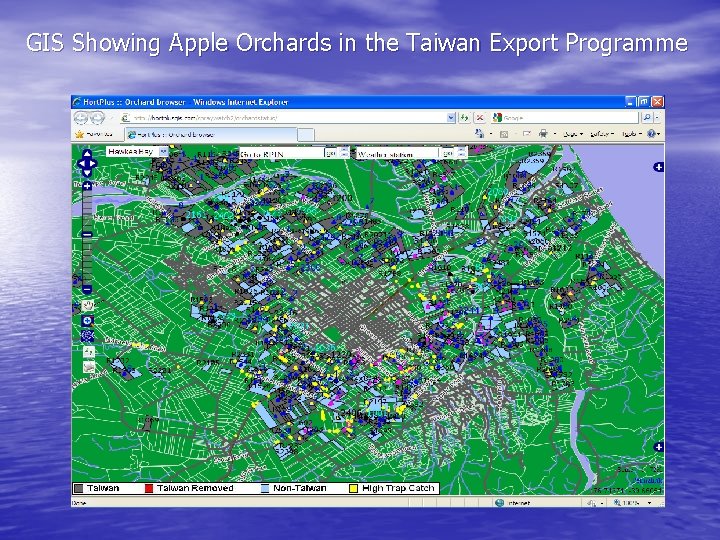Click the go button next to 'Go to RPIN'
The width and height of the screenshot is (720, 540).
point(331,153)
